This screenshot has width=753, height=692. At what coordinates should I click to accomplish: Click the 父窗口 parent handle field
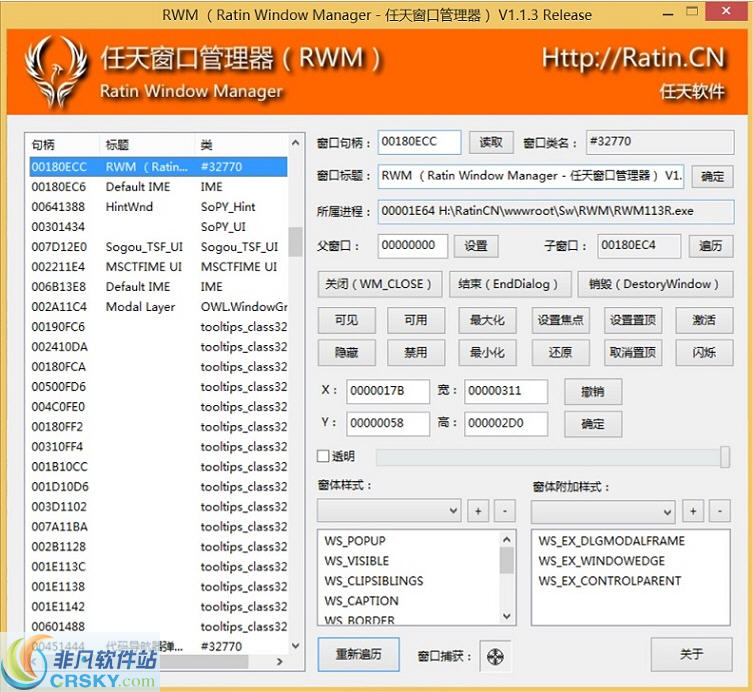pos(413,246)
